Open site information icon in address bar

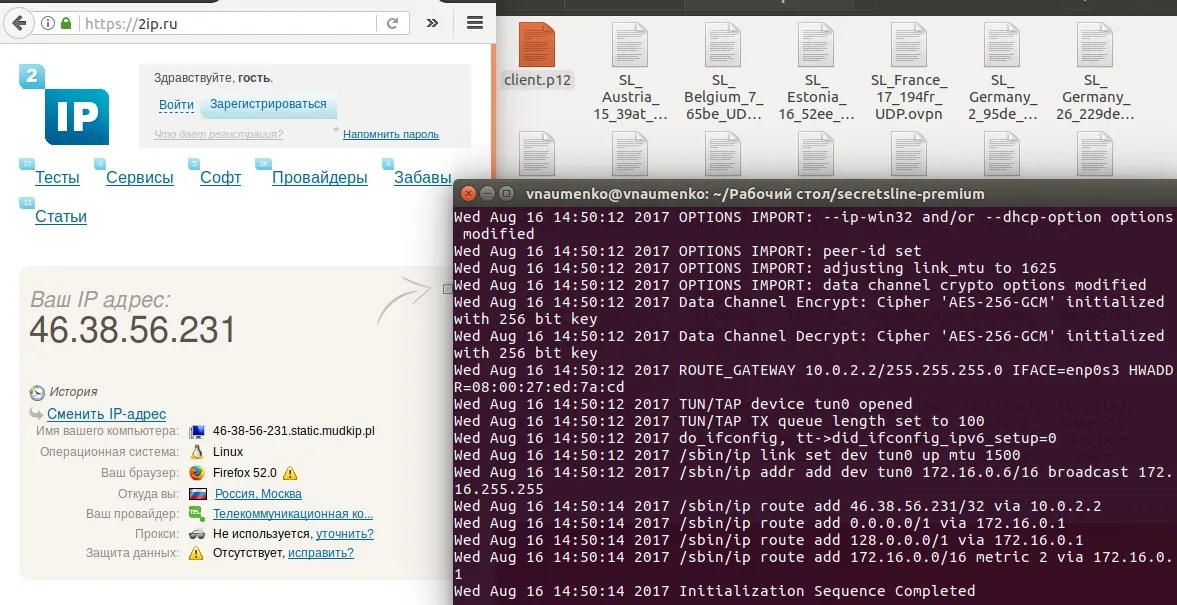[48, 23]
